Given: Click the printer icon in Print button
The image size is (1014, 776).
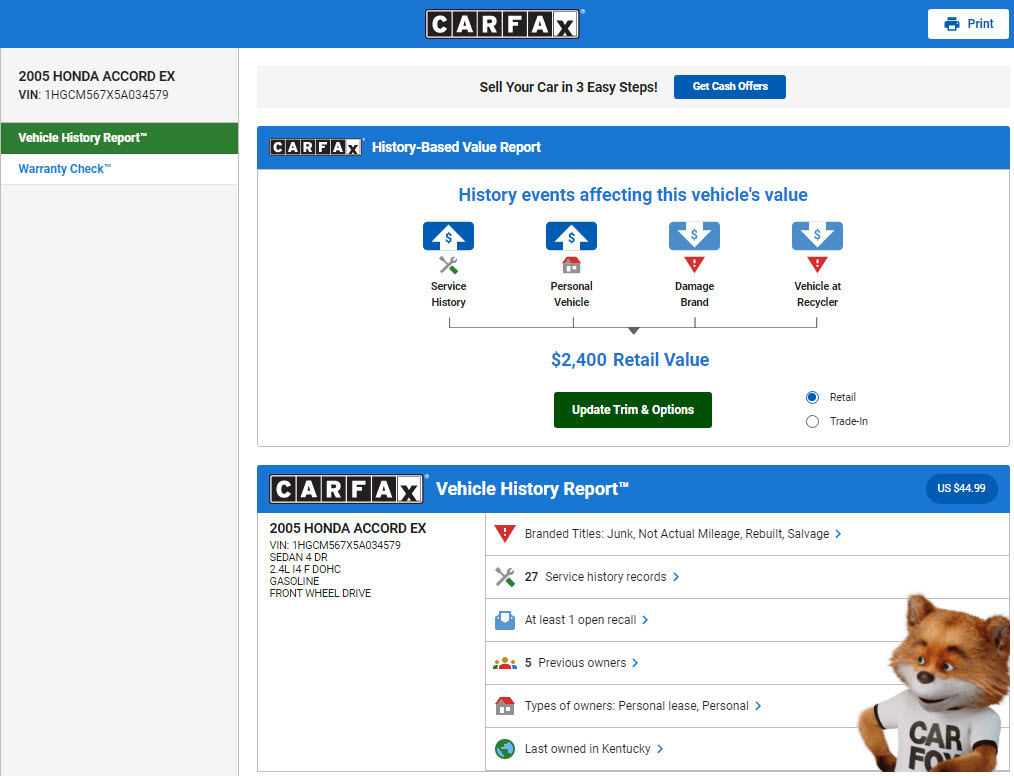Looking at the screenshot, I should pos(951,24).
